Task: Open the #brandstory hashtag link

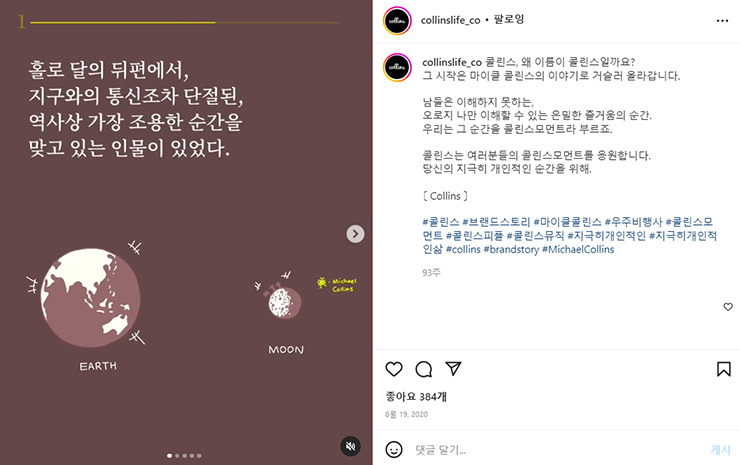Action: [x=511, y=249]
